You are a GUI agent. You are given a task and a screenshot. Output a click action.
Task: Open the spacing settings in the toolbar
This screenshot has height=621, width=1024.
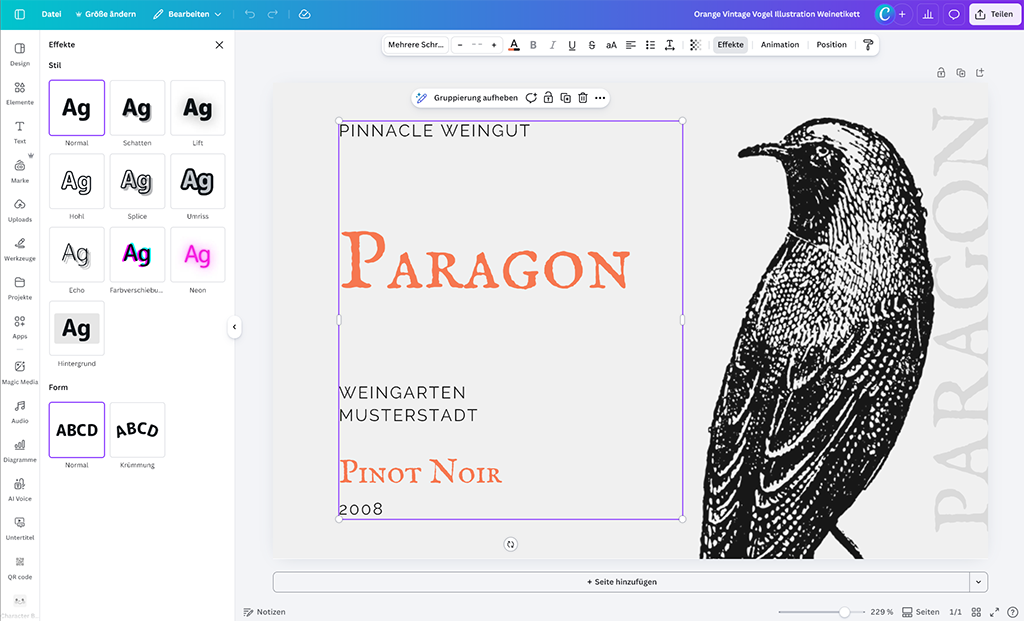pos(670,44)
